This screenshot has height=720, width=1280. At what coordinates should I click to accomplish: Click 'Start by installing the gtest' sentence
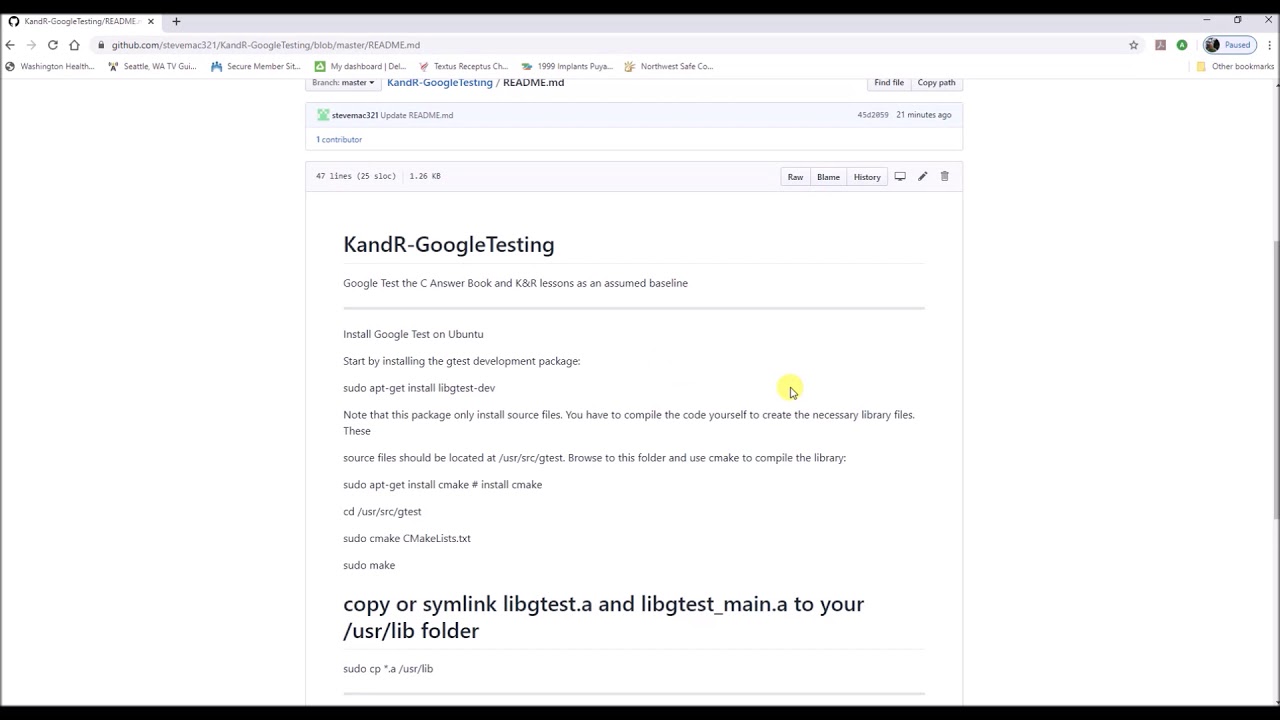pyautogui.click(x=462, y=362)
